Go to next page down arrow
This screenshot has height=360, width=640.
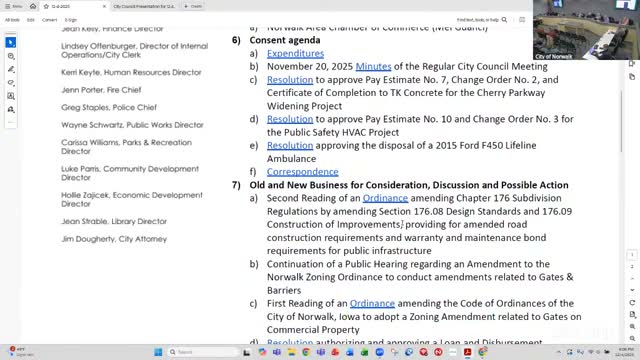[632, 290]
